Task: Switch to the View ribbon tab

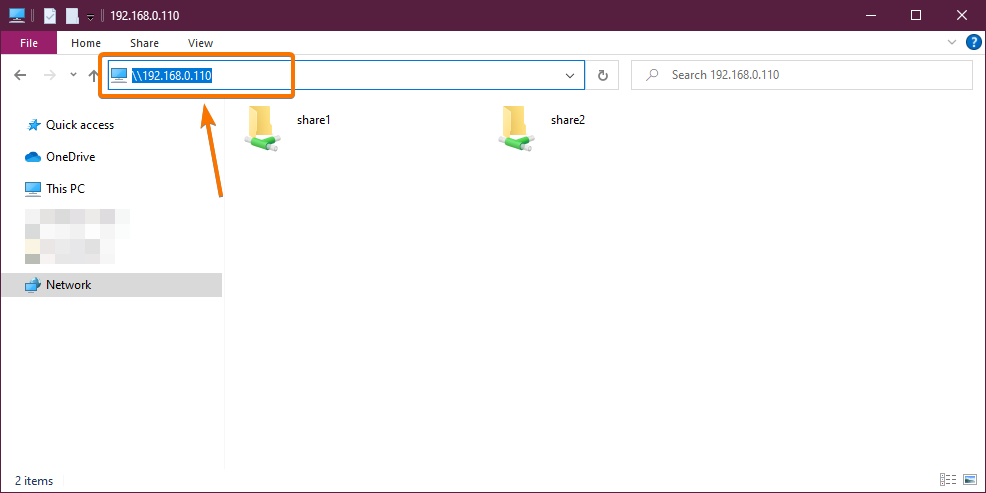Action: click(201, 43)
